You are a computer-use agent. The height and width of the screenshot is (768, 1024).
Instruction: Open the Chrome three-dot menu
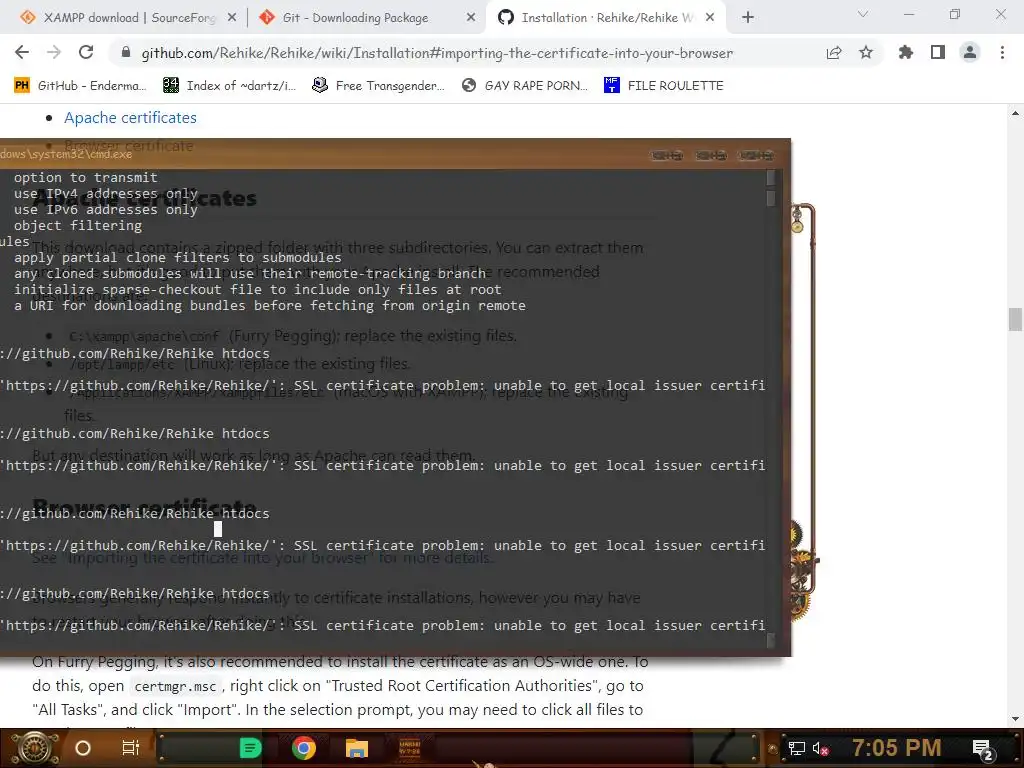click(1002, 52)
